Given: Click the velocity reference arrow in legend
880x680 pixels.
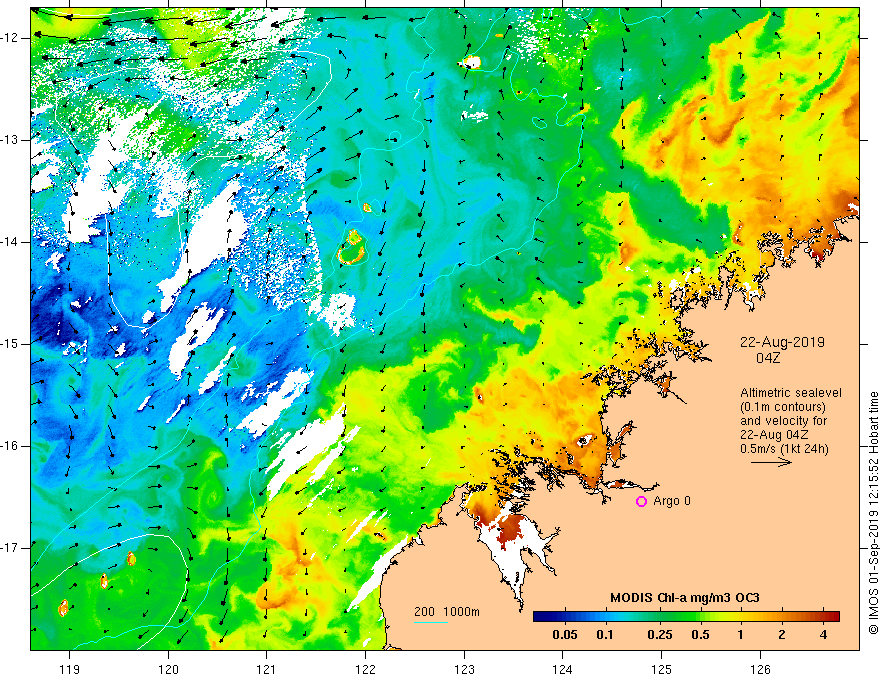Looking at the screenshot, I should (771, 462).
